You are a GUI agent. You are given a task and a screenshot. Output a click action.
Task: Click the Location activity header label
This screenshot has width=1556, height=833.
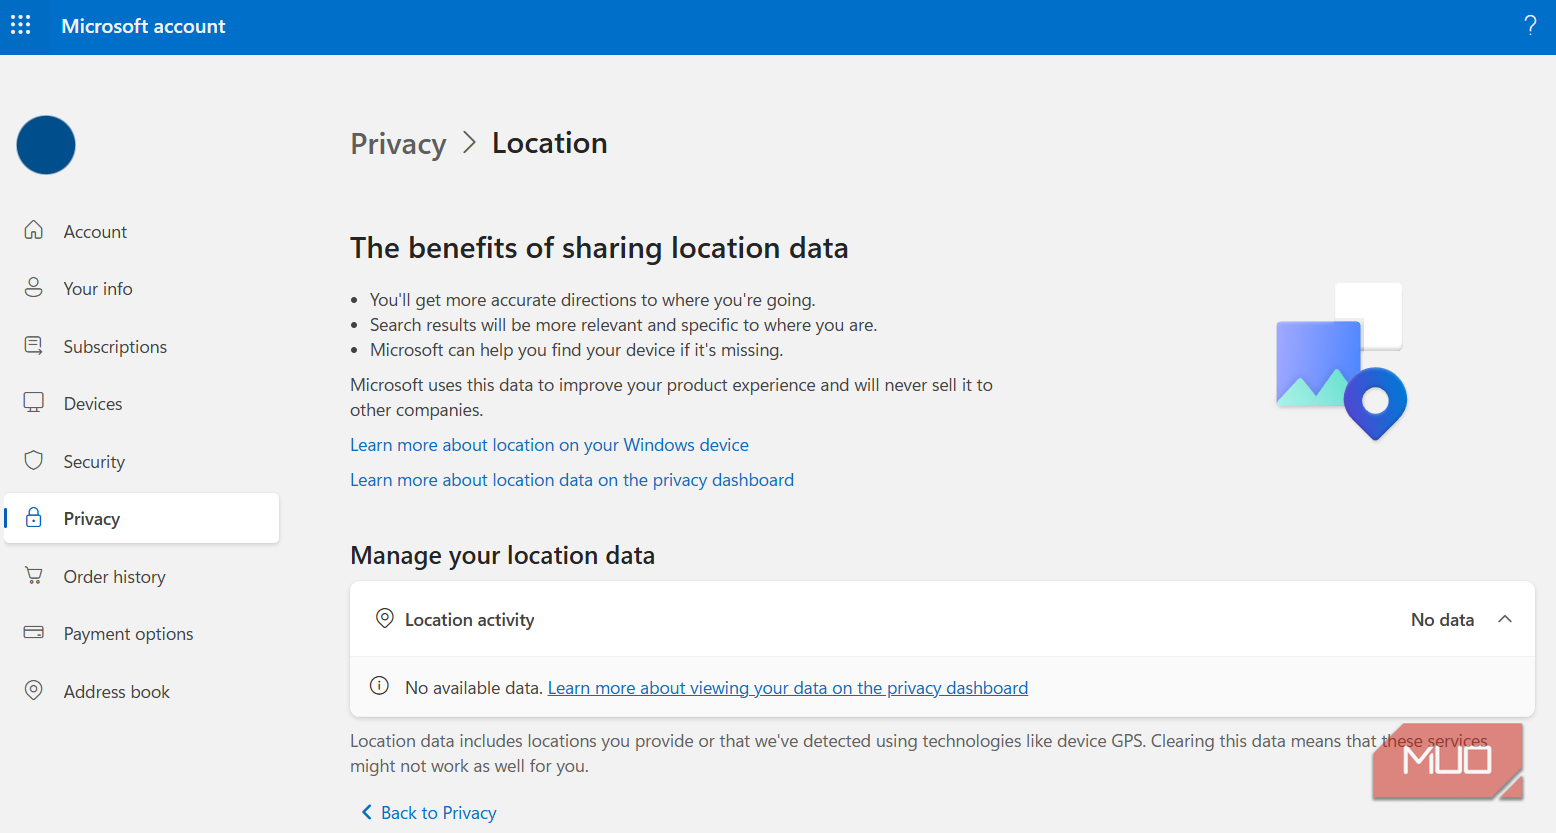tap(470, 620)
